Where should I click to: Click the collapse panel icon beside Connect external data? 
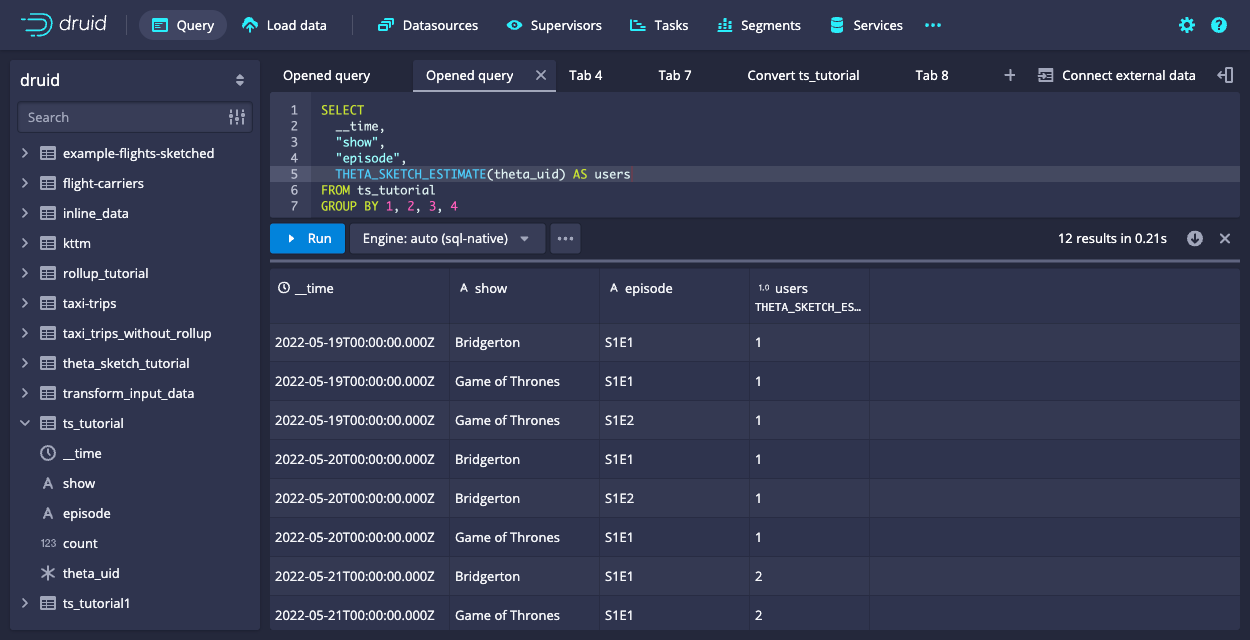pos(1225,75)
